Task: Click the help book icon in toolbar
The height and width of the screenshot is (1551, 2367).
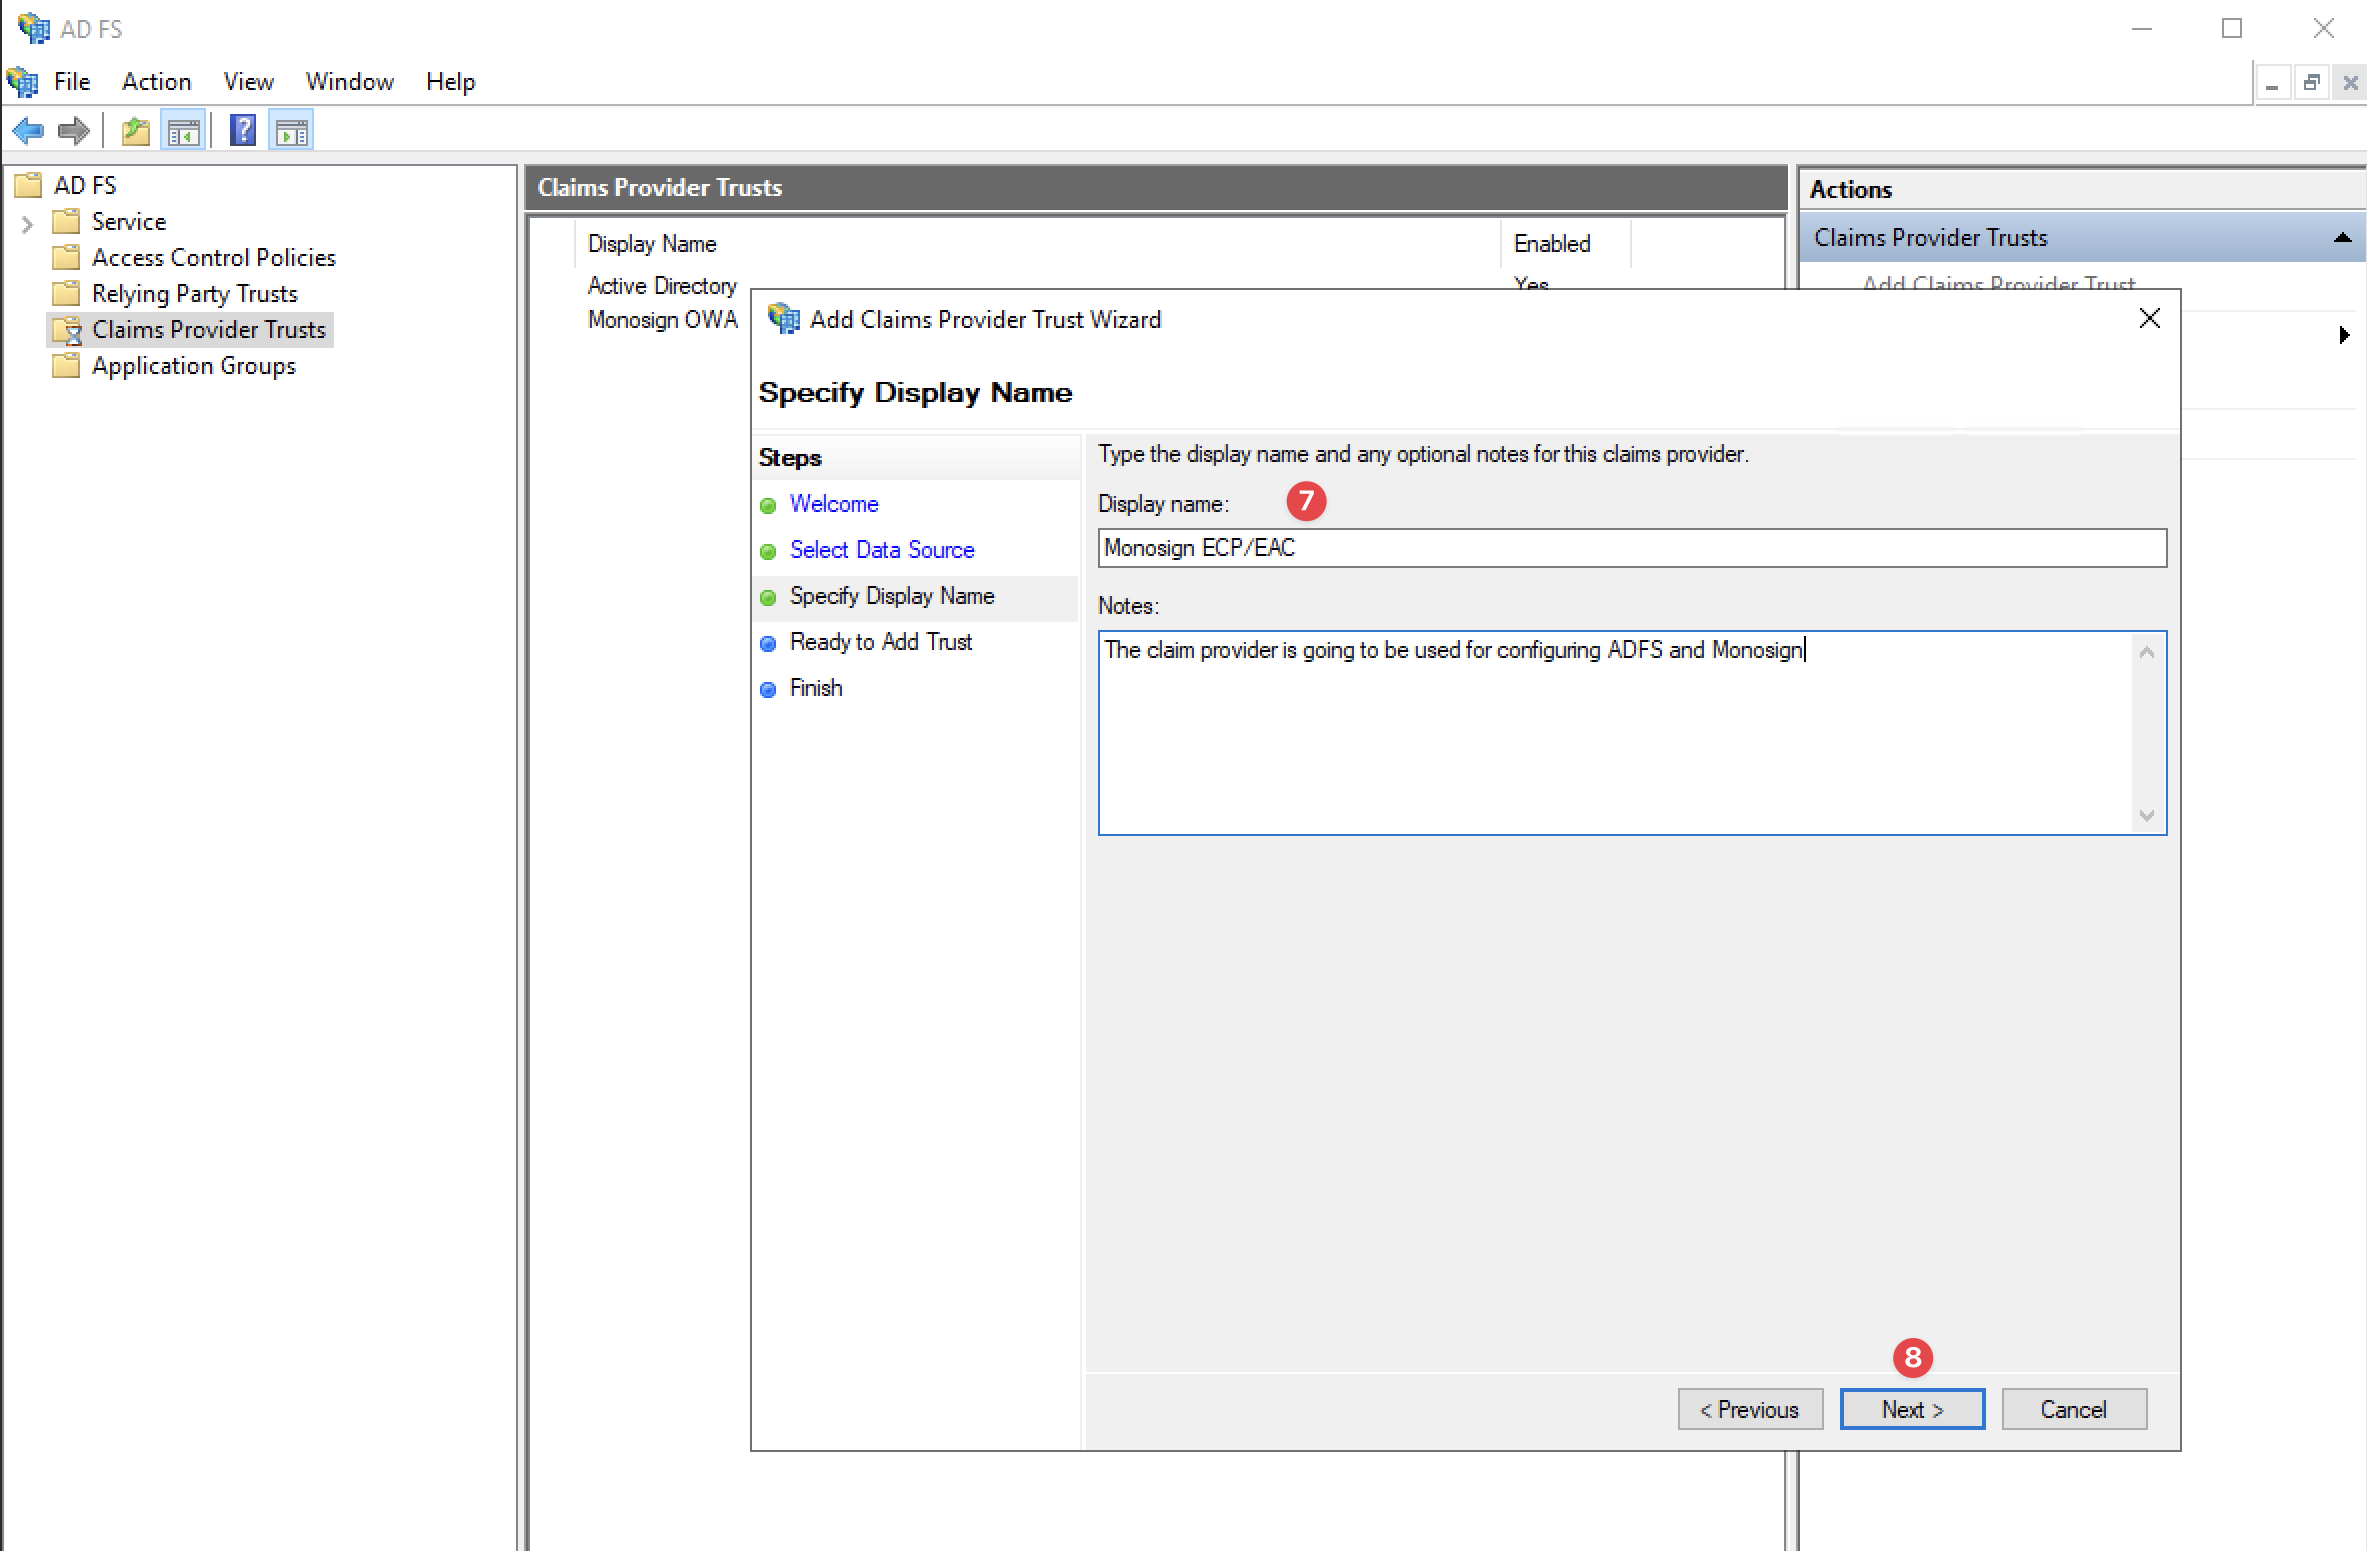Action: pyautogui.click(x=241, y=132)
